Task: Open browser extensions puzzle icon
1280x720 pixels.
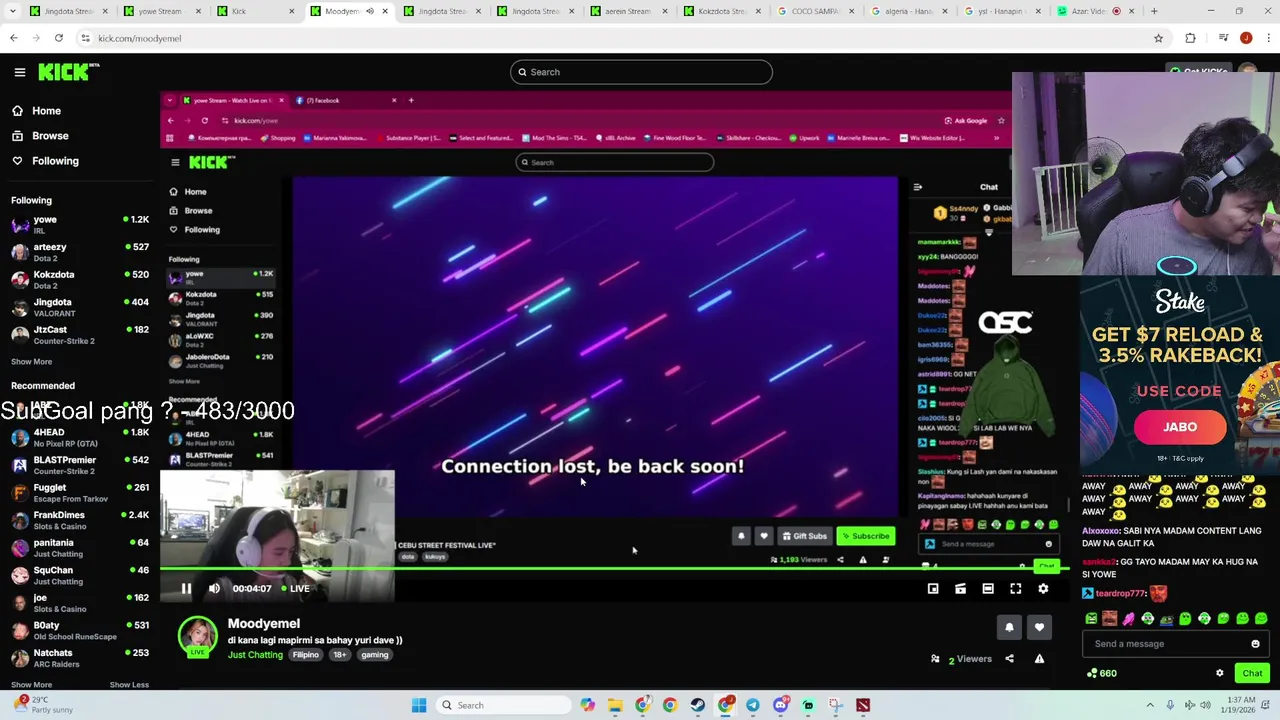Action: tap(1190, 38)
